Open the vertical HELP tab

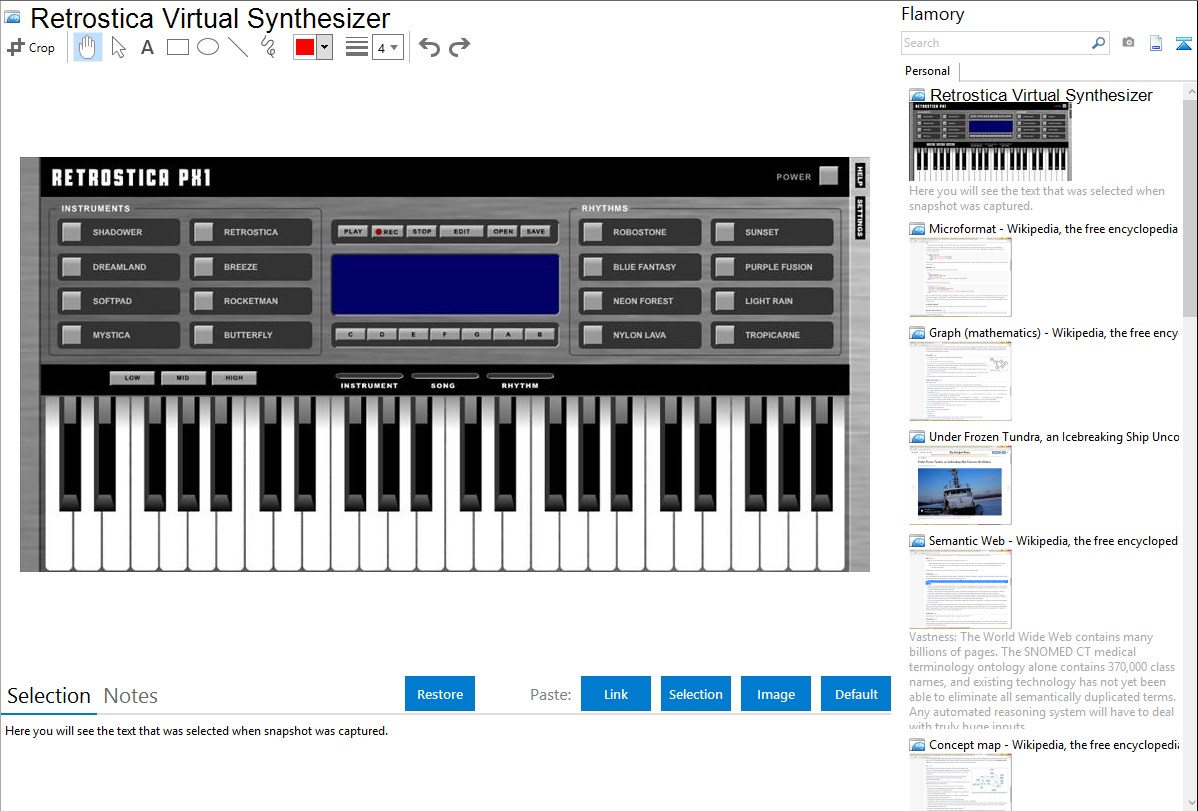tap(860, 175)
